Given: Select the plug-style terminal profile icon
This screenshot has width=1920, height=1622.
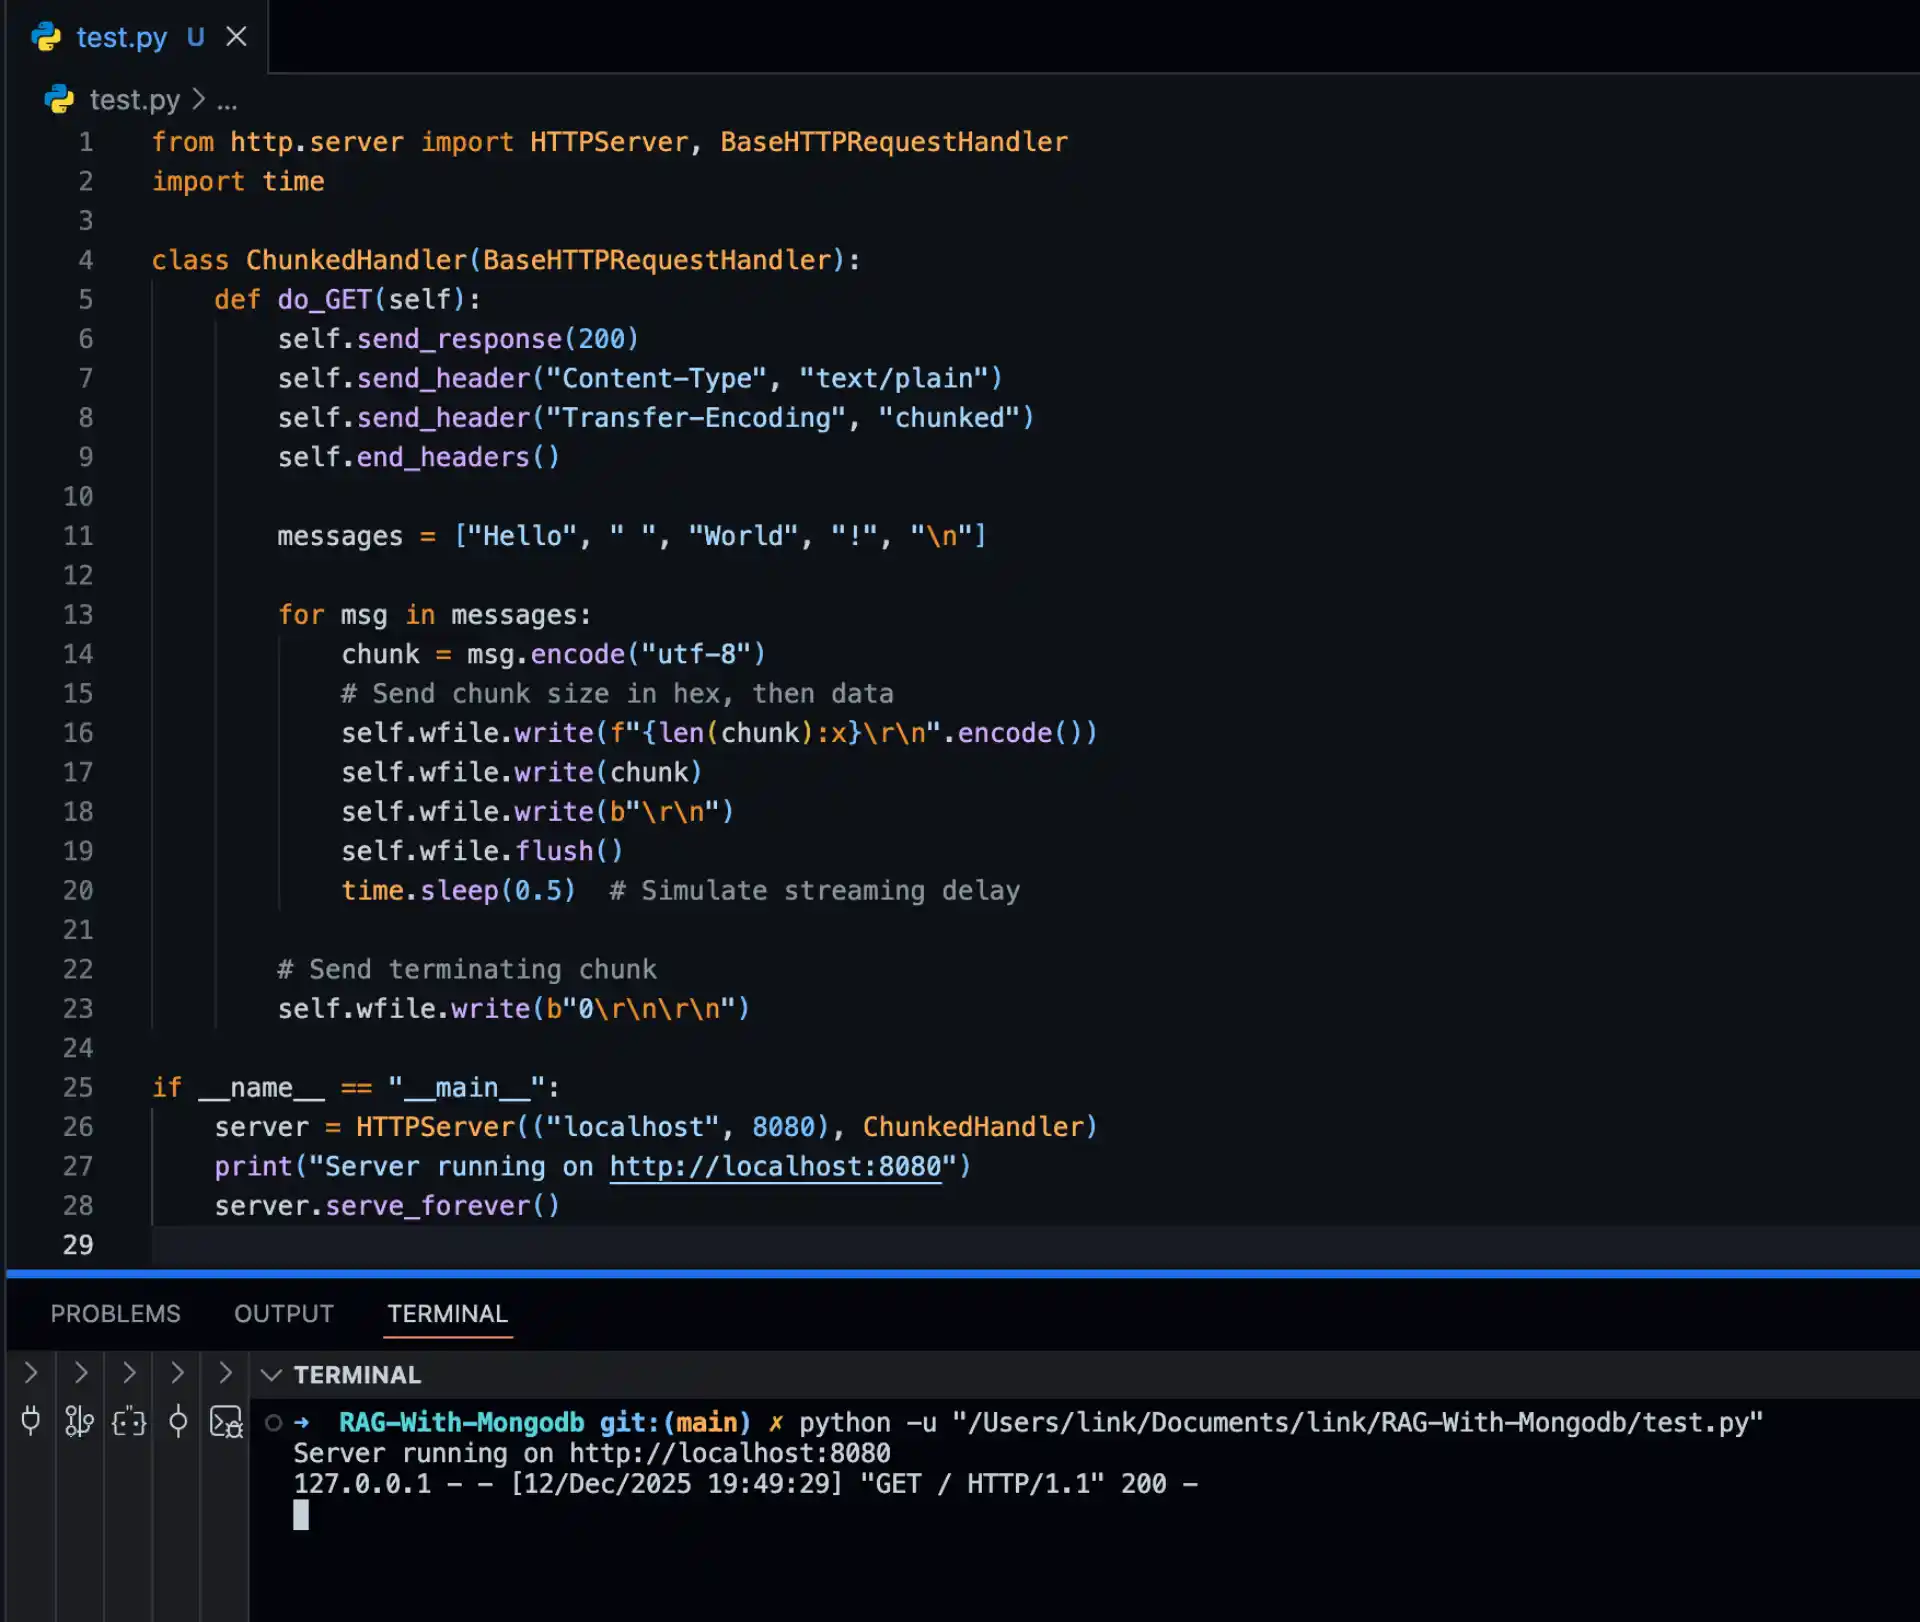Looking at the screenshot, I should [x=30, y=1422].
